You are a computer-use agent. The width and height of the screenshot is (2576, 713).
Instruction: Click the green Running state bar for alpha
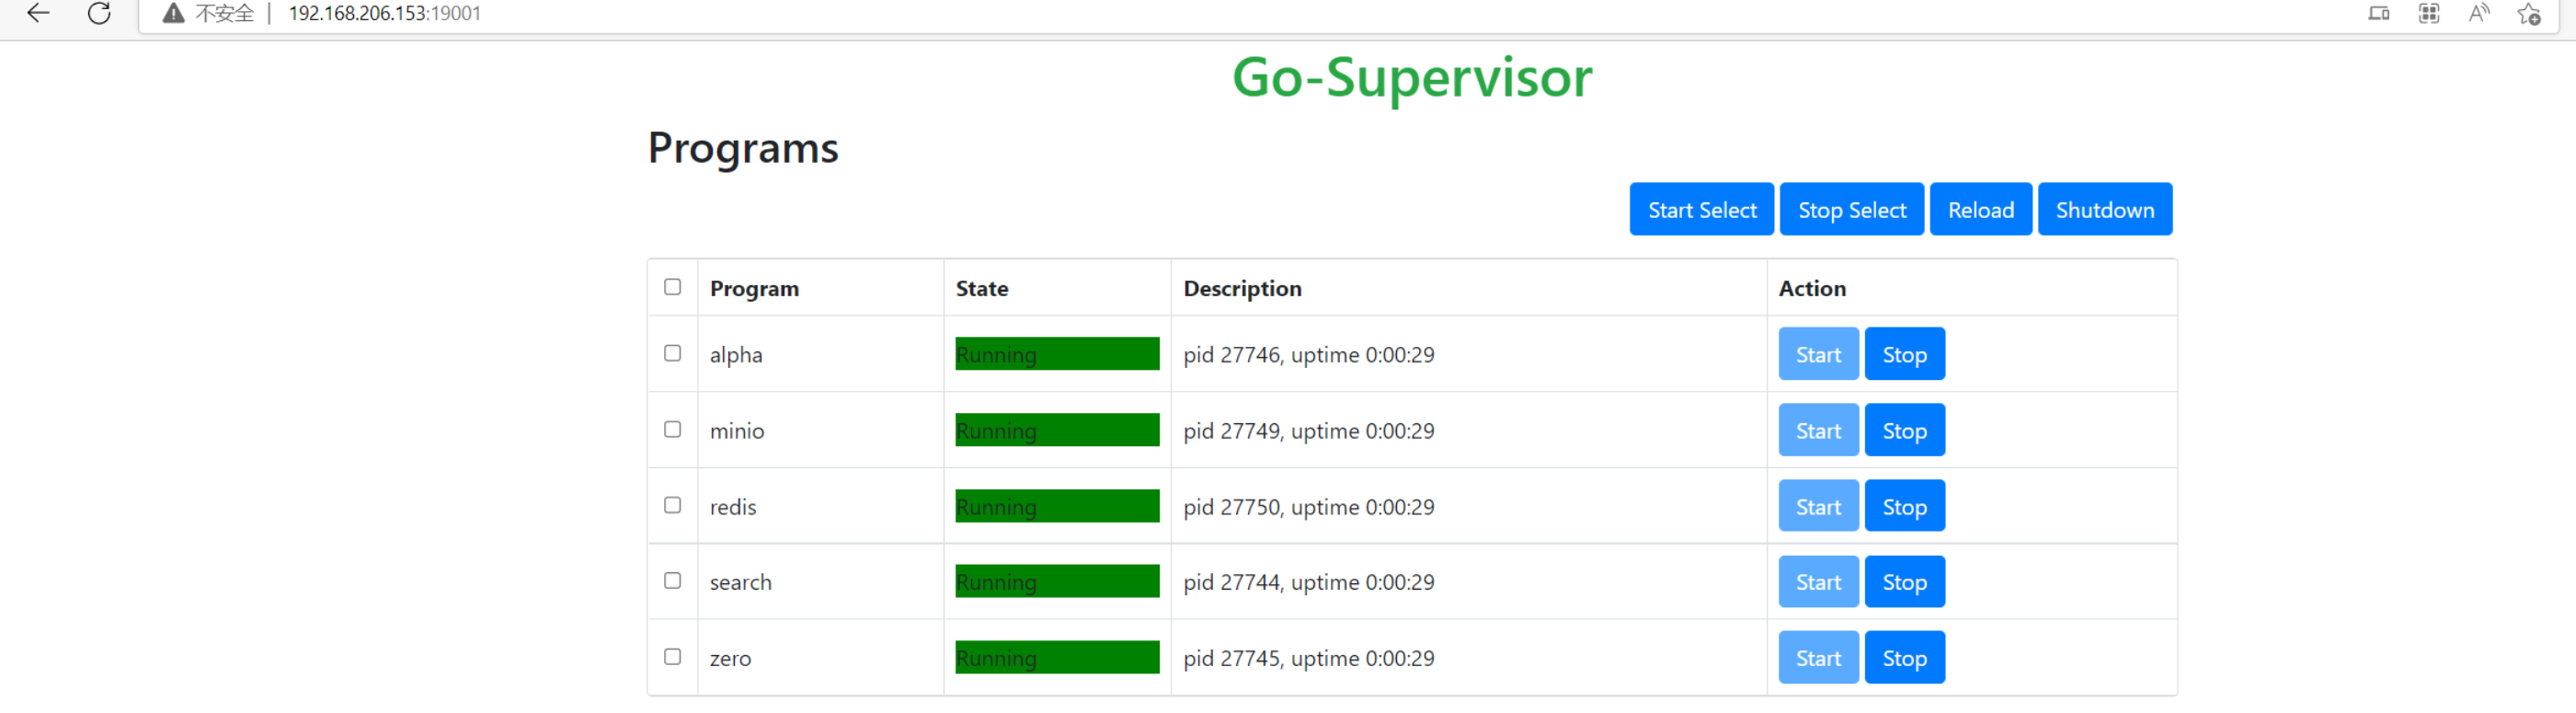(x=1056, y=354)
